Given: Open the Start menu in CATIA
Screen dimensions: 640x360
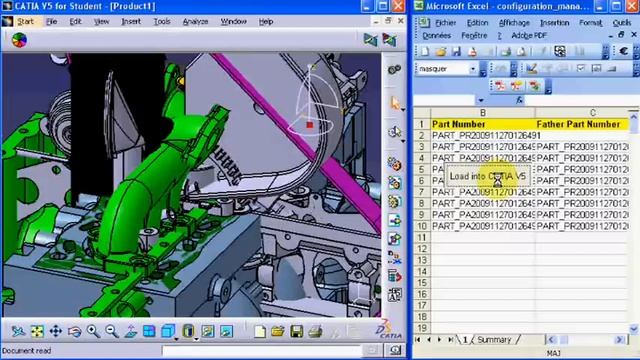Looking at the screenshot, I should click(x=25, y=22).
